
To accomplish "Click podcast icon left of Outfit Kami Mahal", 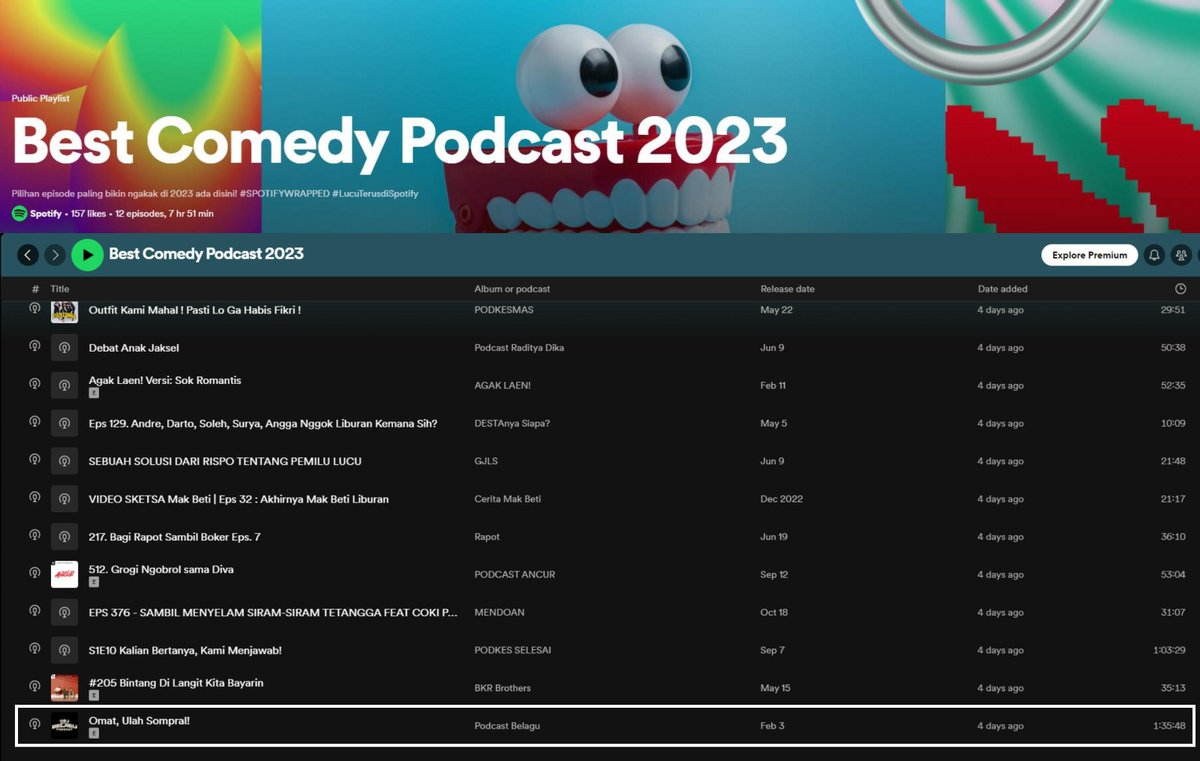I will (x=34, y=309).
